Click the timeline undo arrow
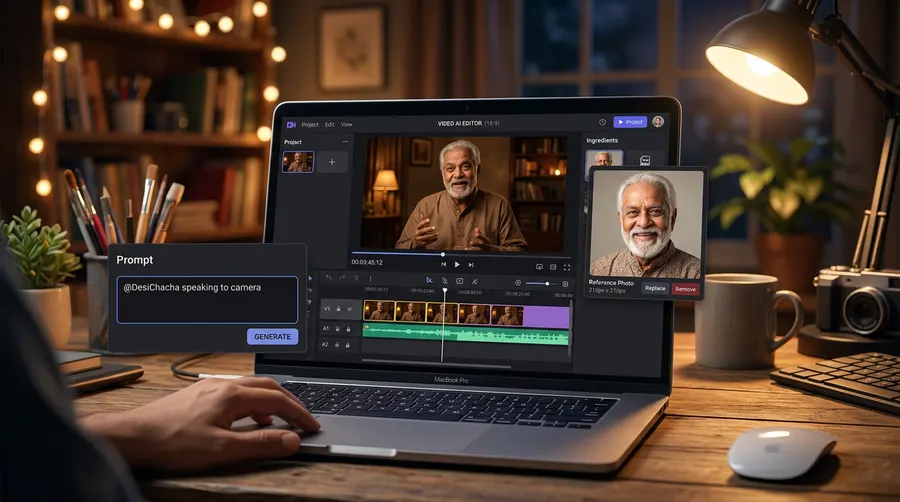 328,278
